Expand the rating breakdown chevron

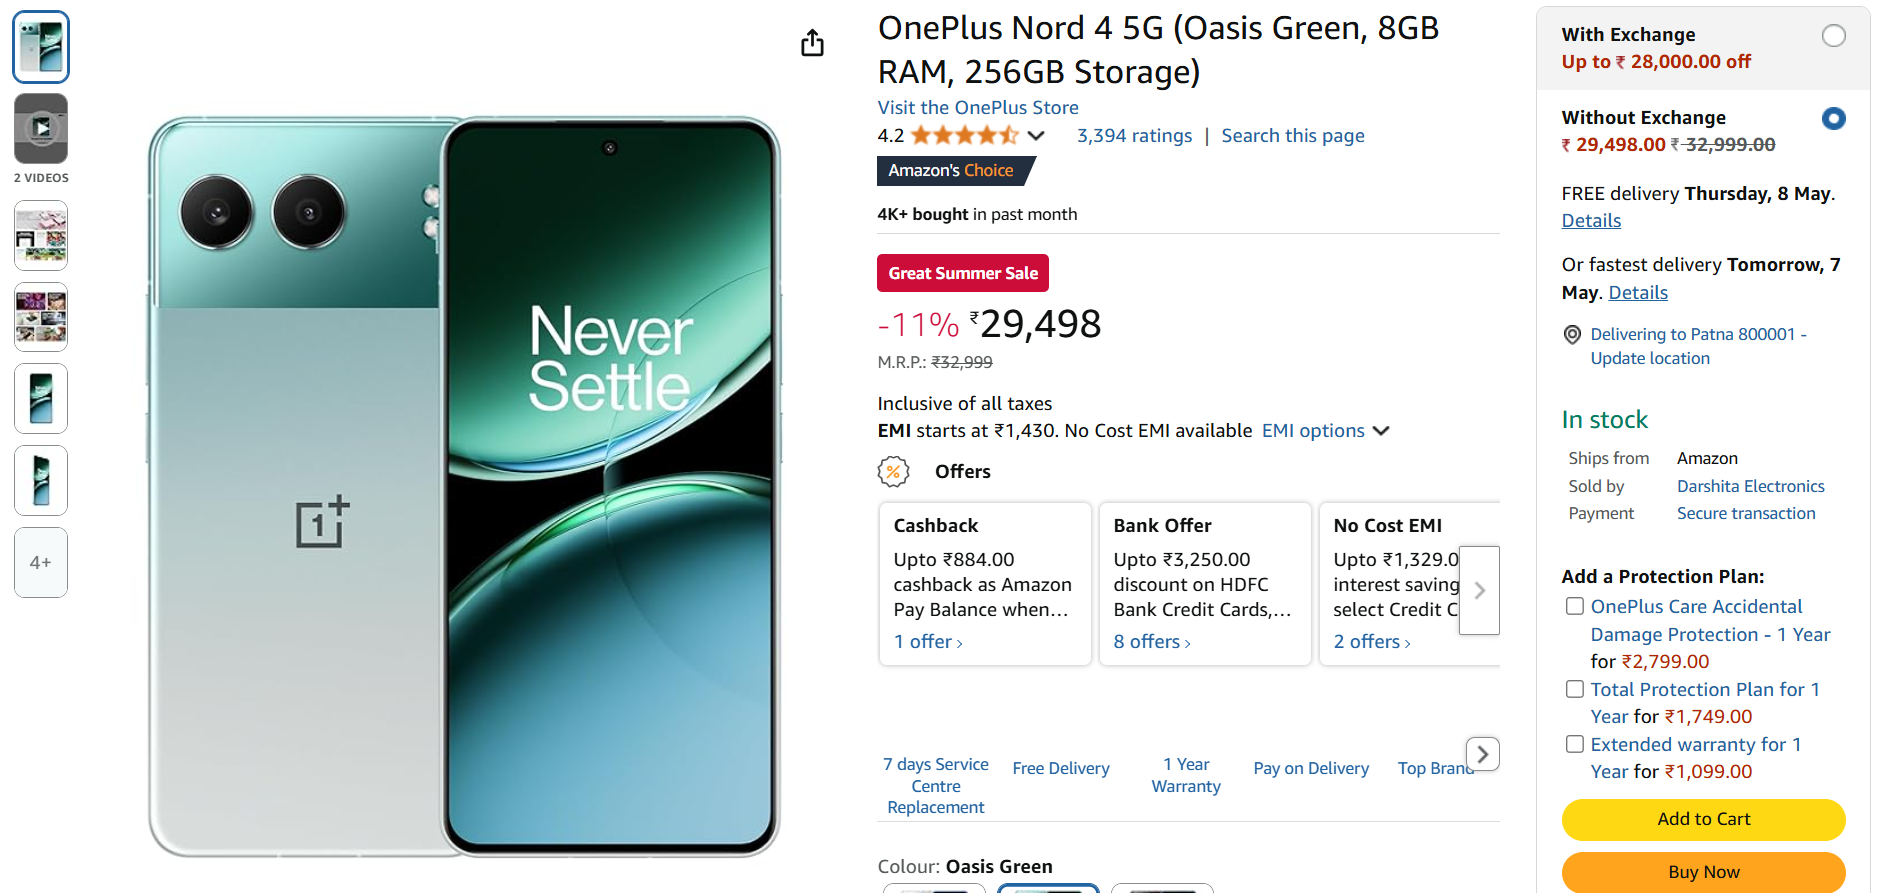click(x=1036, y=136)
